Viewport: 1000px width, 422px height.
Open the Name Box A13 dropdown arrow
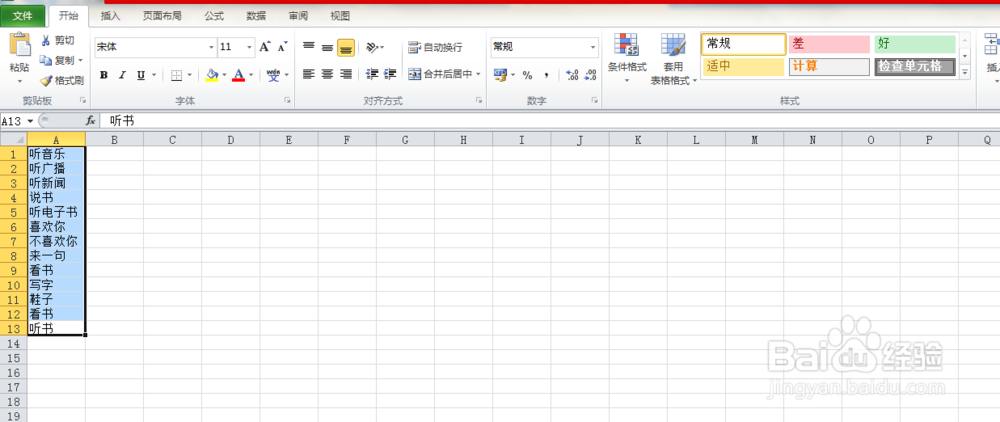pyautogui.click(x=31, y=120)
